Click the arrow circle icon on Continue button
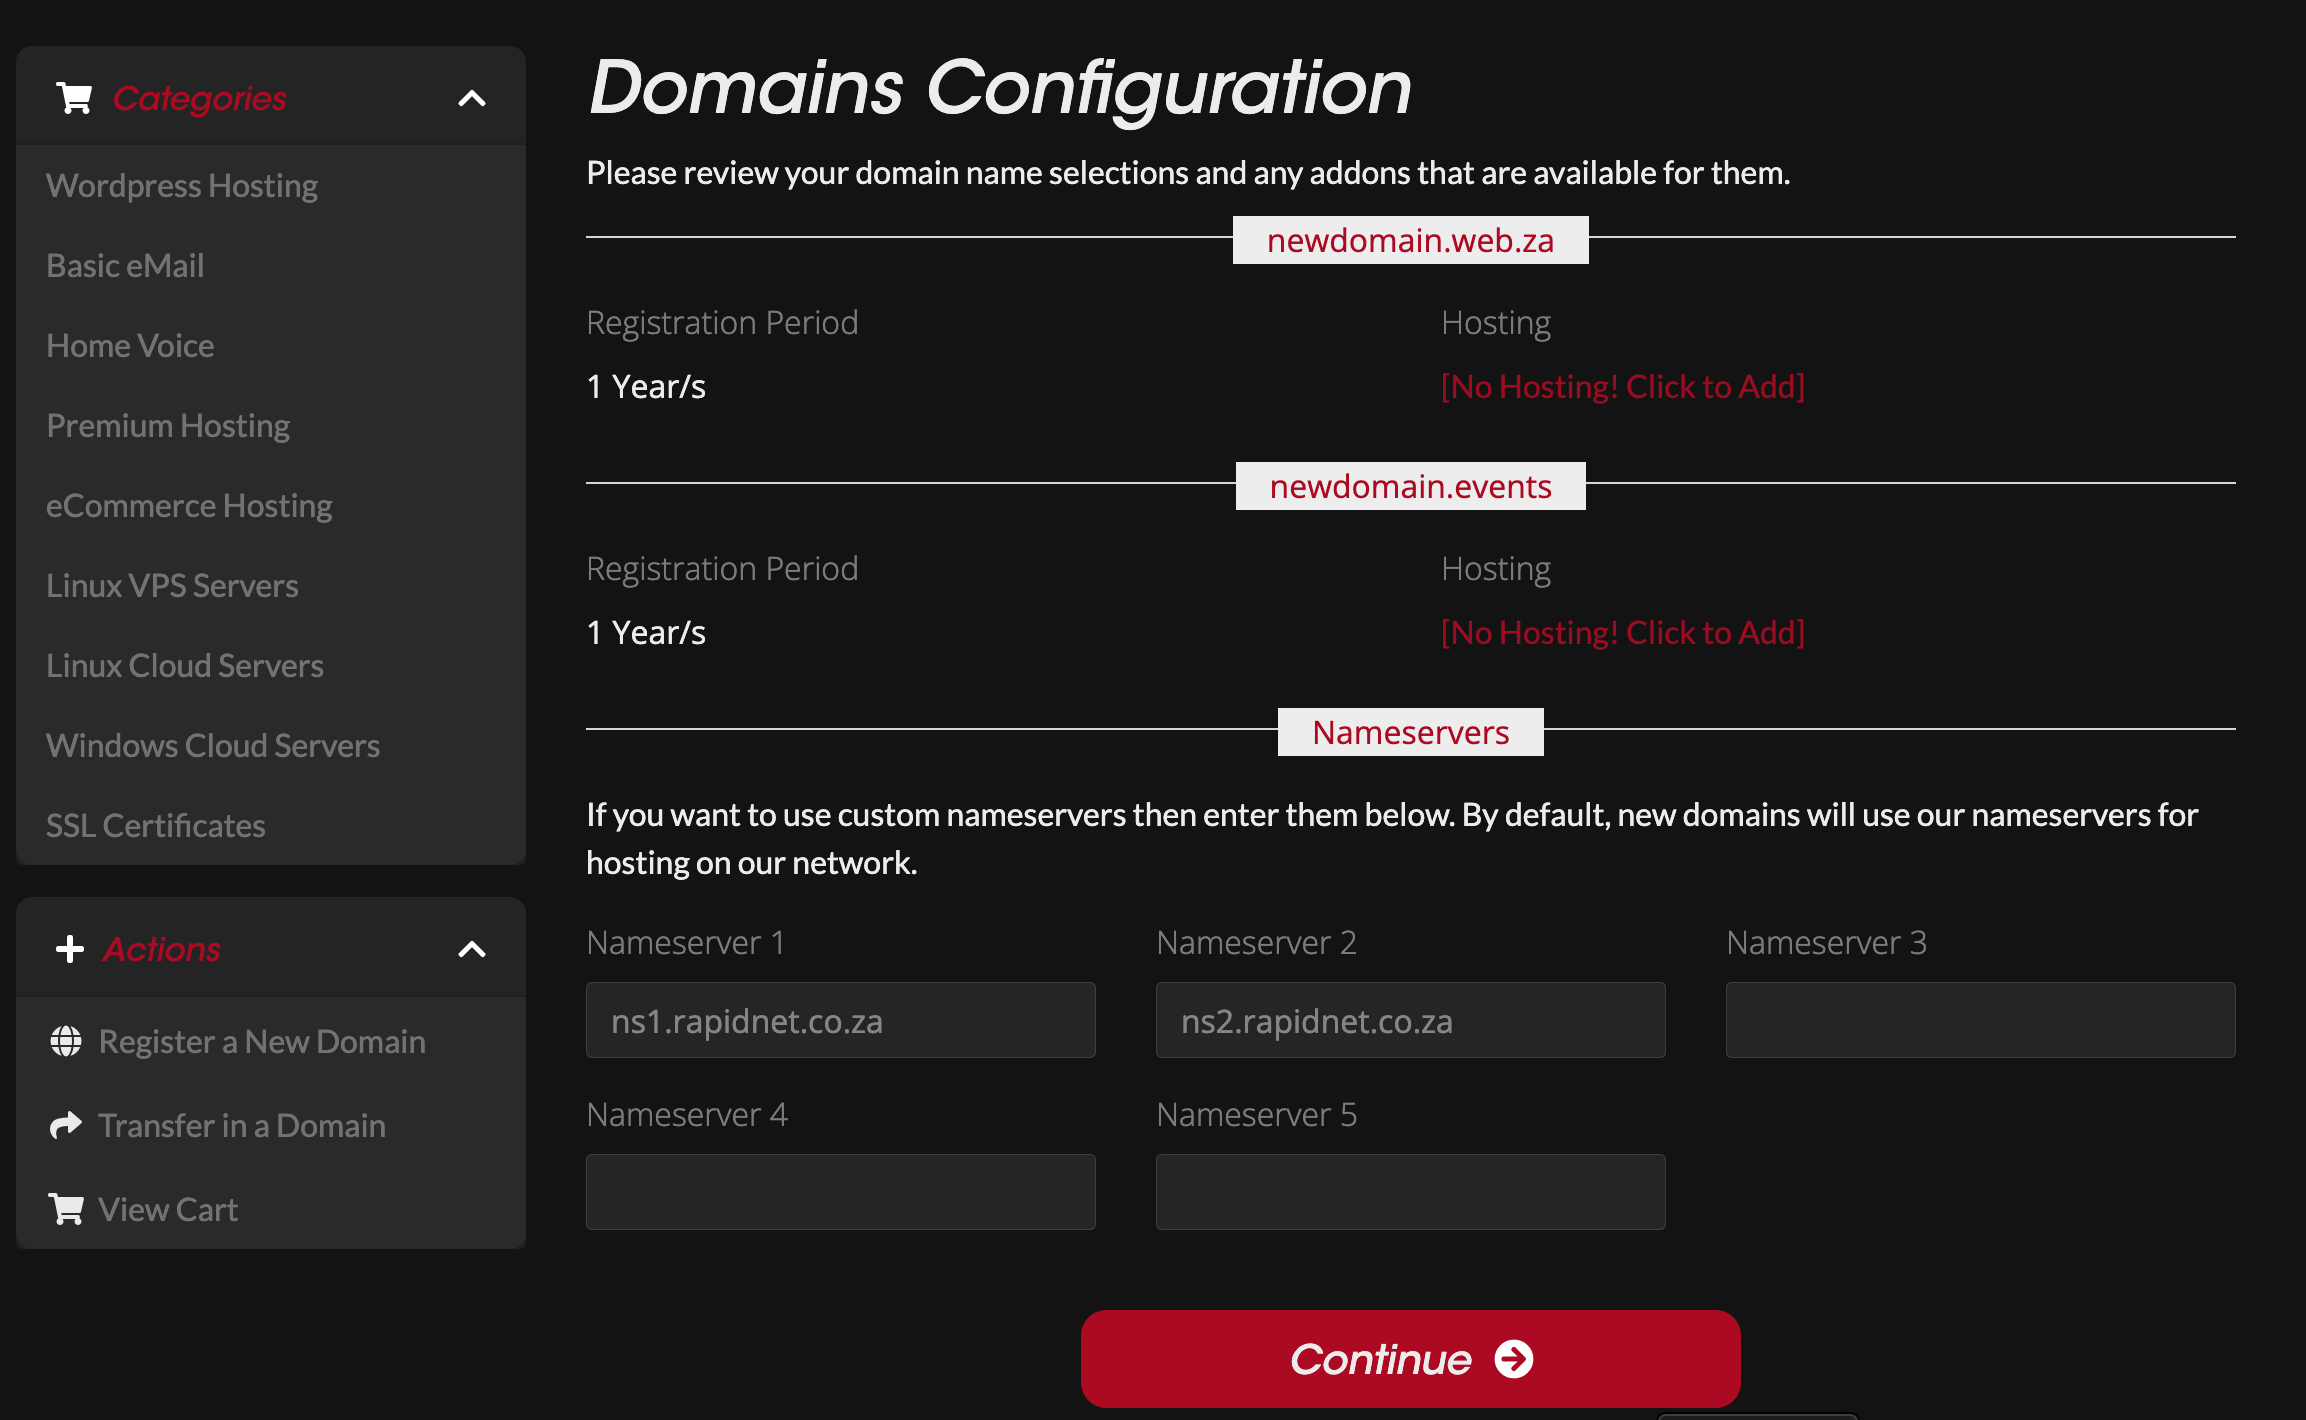Screen dimensions: 2306x1420 click(1513, 1359)
